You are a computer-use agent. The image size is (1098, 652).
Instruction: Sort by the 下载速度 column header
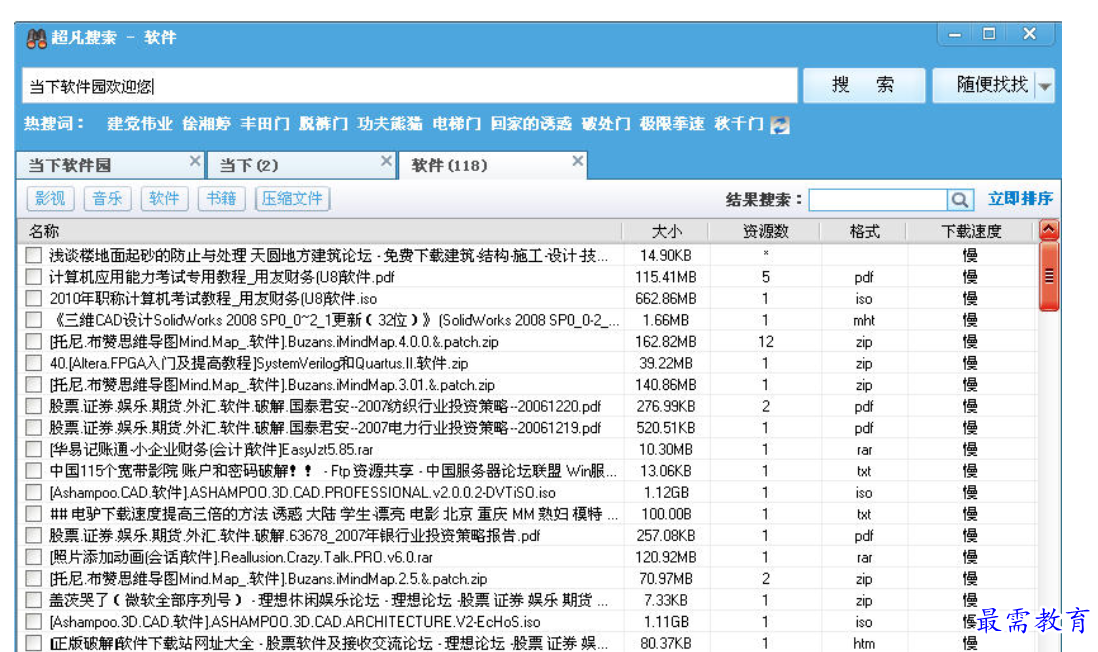tap(971, 231)
